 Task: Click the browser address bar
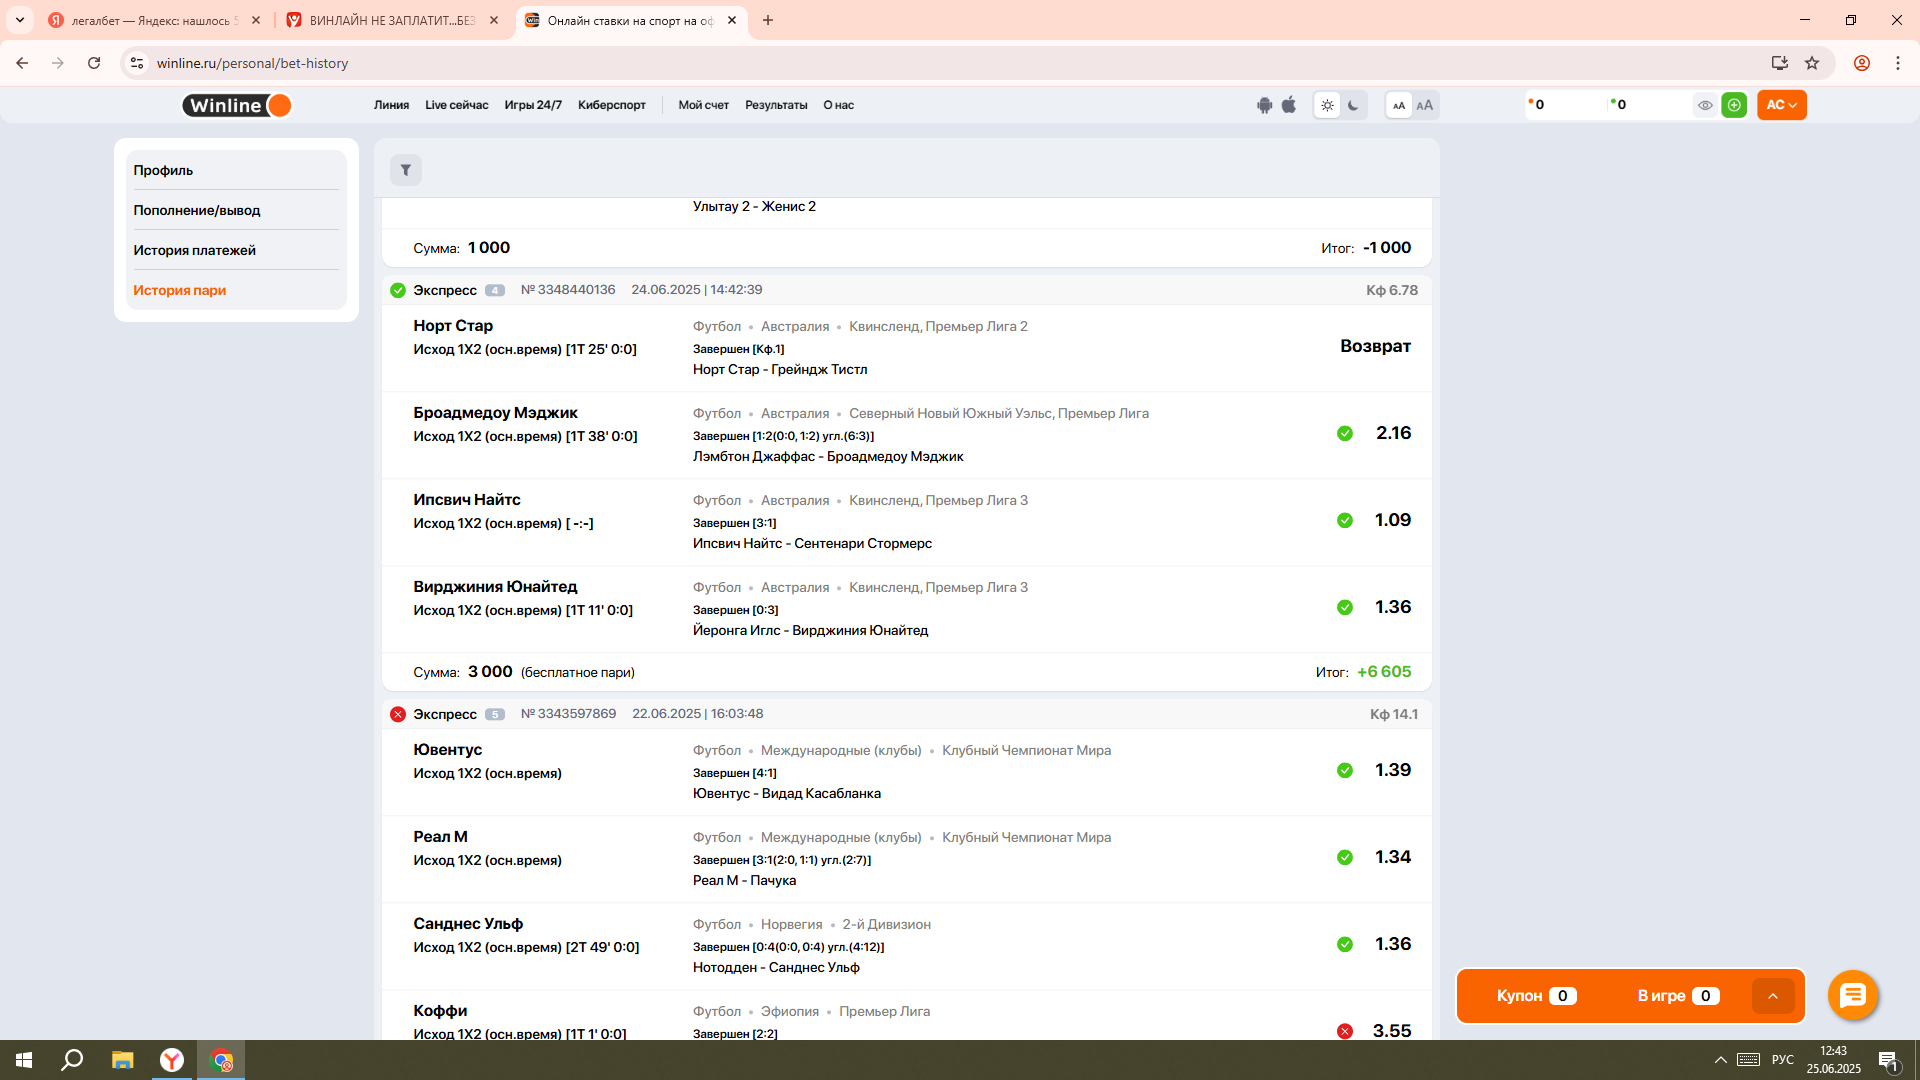tap(950, 63)
